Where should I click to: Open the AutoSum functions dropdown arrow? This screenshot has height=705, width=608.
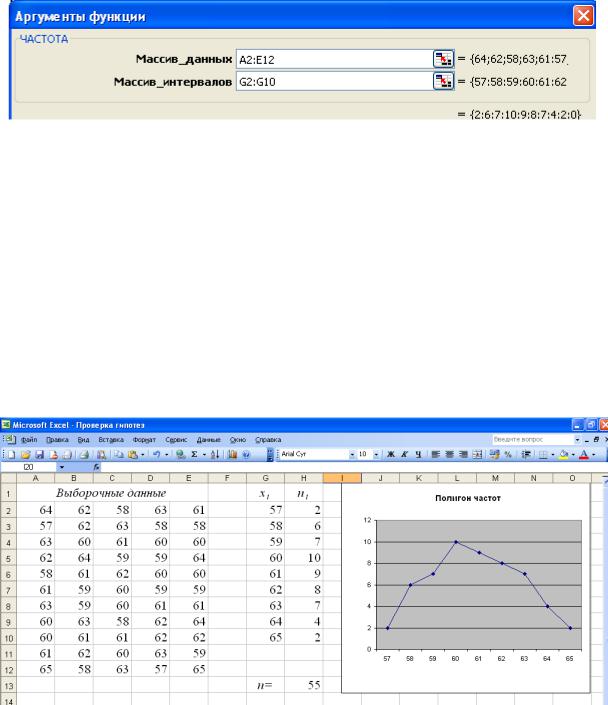(x=204, y=455)
